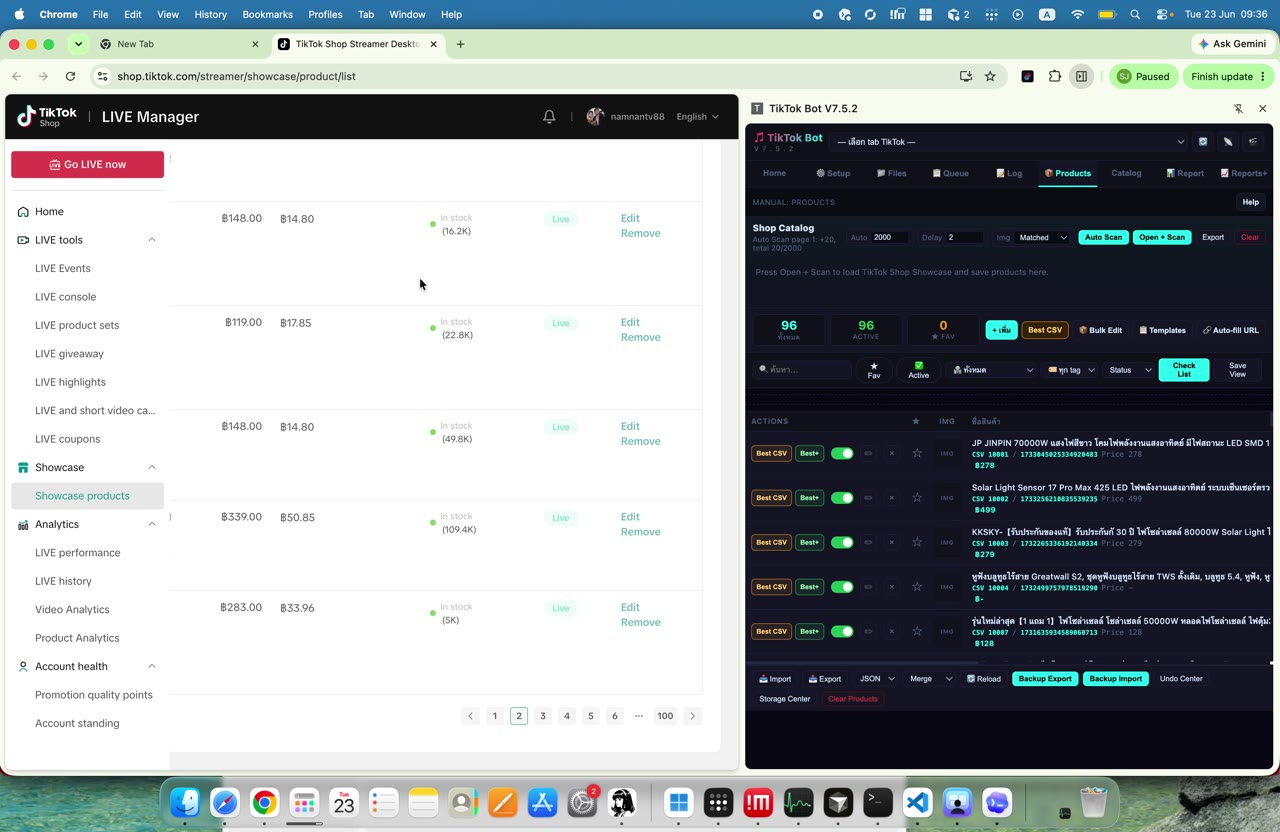Switch to the Setup tab
This screenshot has height=832, width=1280.
click(x=833, y=173)
